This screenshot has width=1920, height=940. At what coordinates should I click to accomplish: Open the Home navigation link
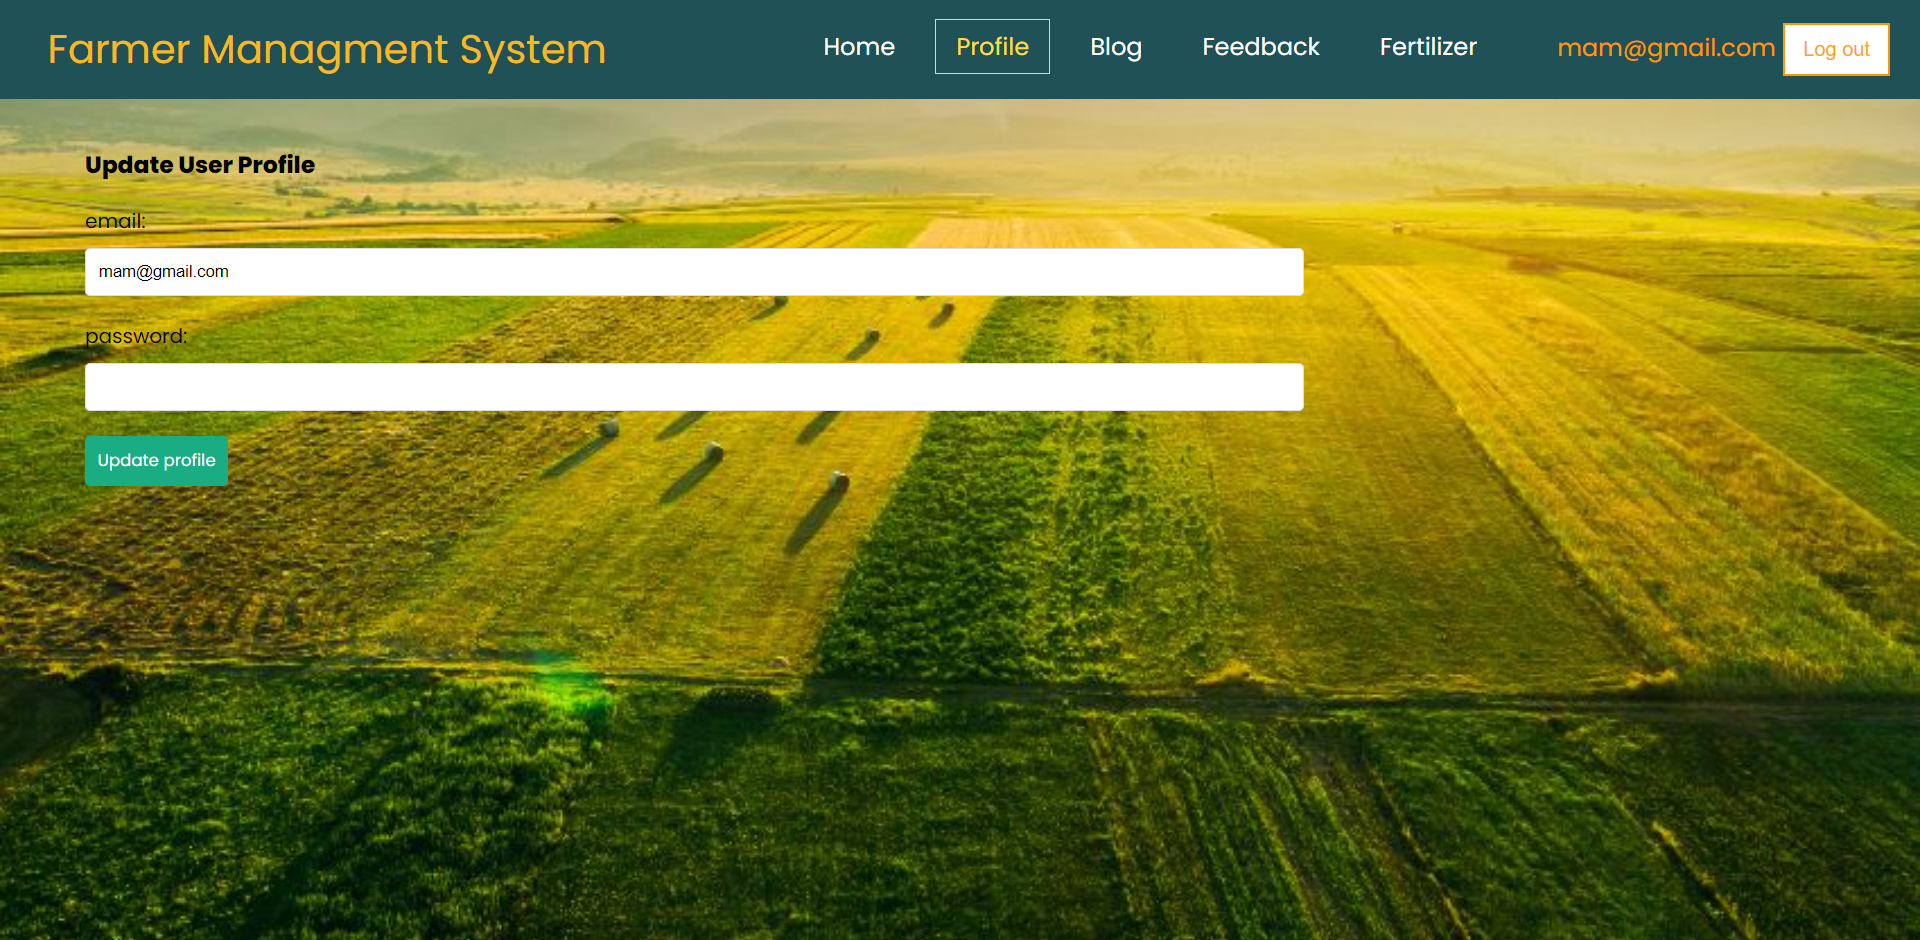pos(859,47)
